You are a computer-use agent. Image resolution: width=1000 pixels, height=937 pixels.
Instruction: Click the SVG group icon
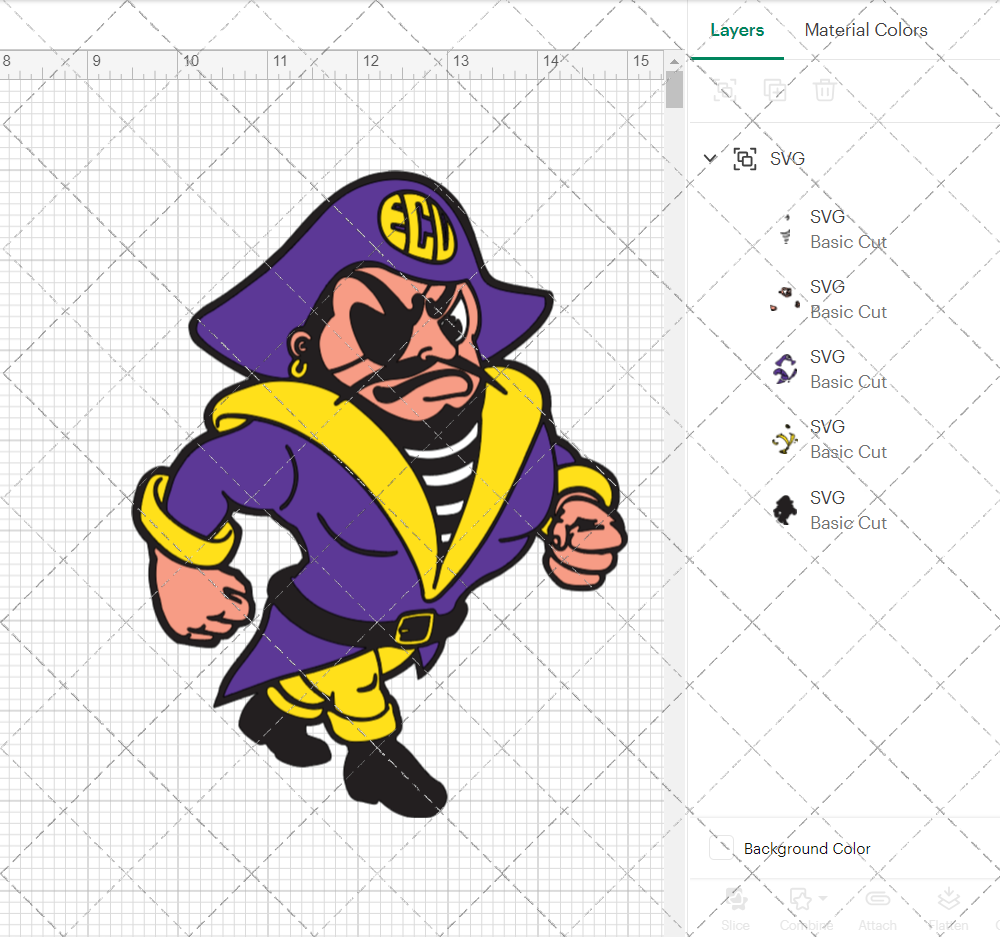745,159
